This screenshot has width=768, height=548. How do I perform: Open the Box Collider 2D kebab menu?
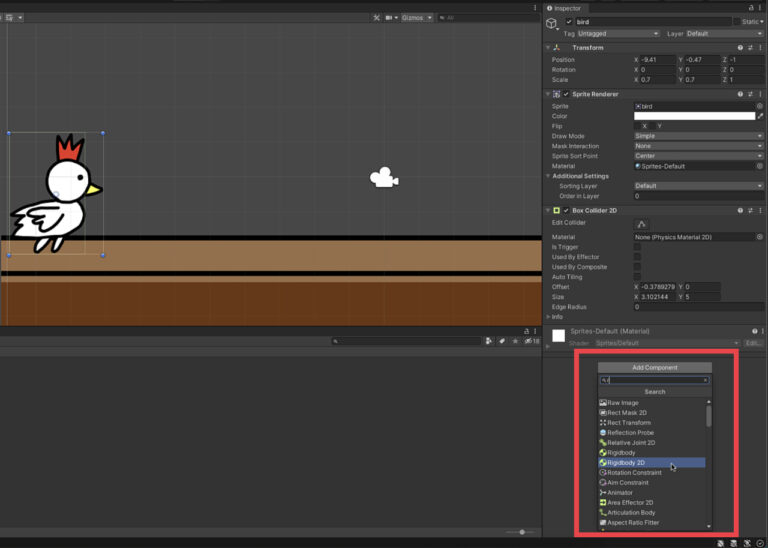pos(760,211)
